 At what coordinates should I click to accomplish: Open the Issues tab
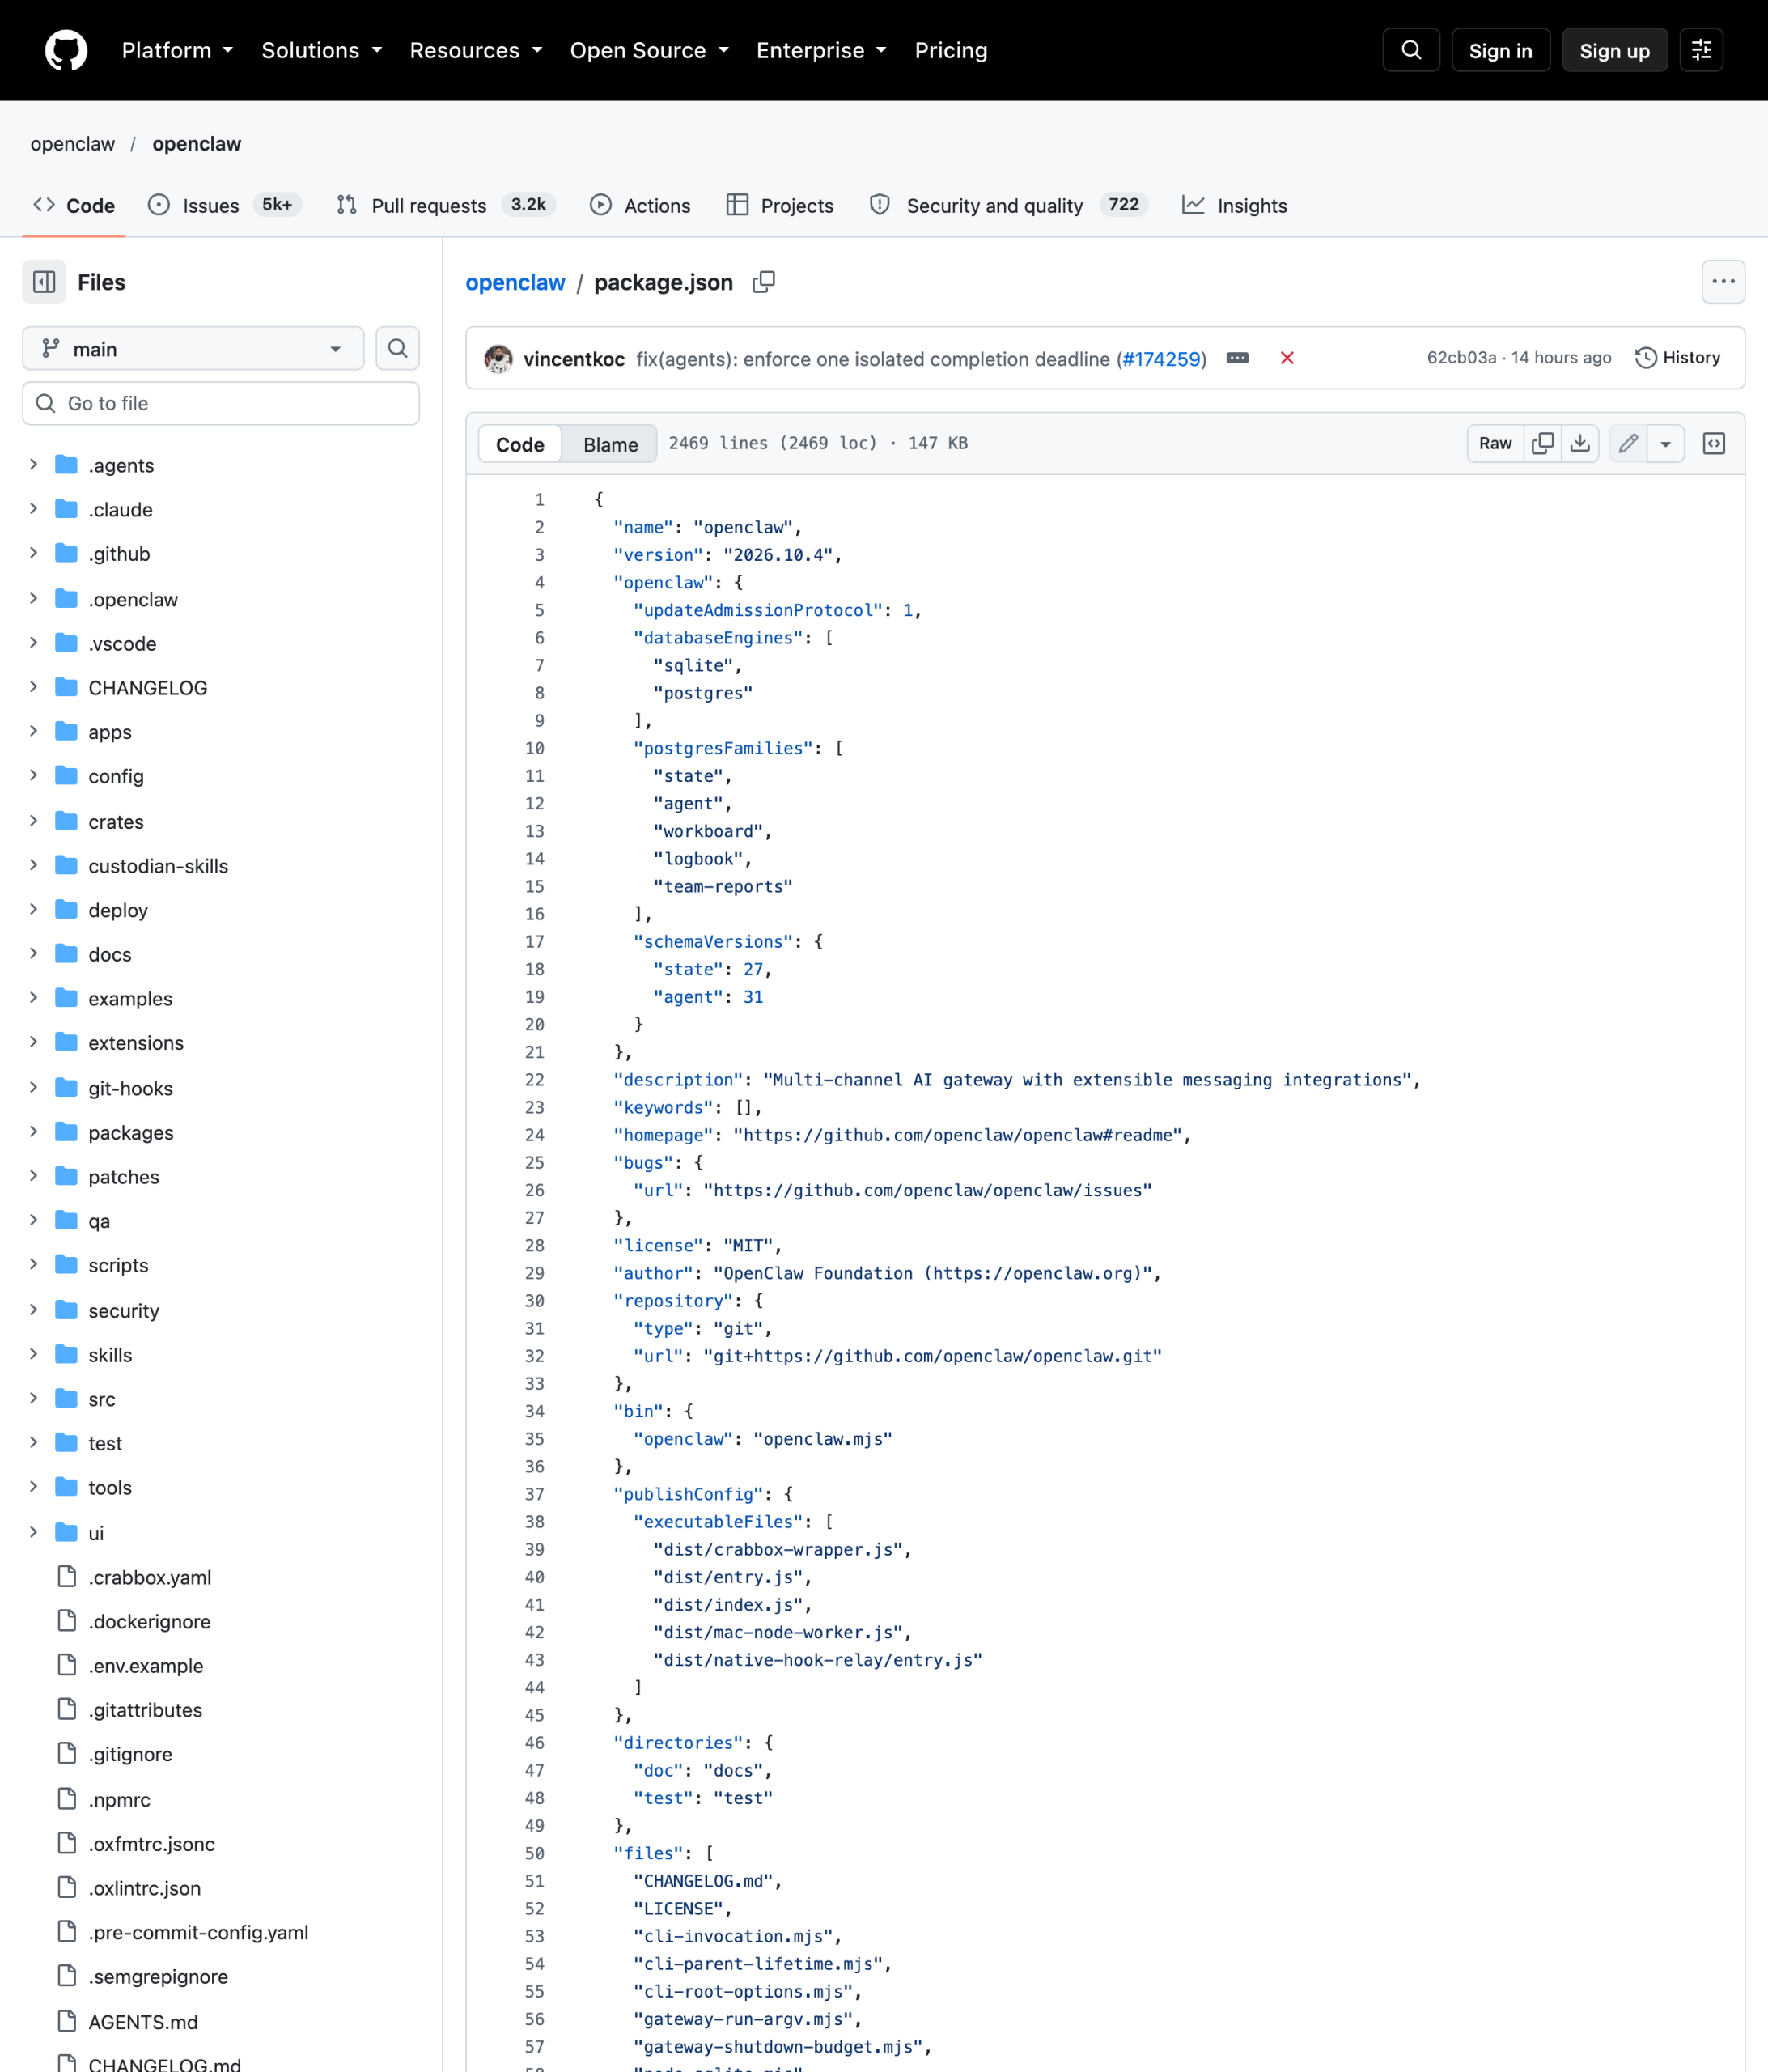click(224, 205)
